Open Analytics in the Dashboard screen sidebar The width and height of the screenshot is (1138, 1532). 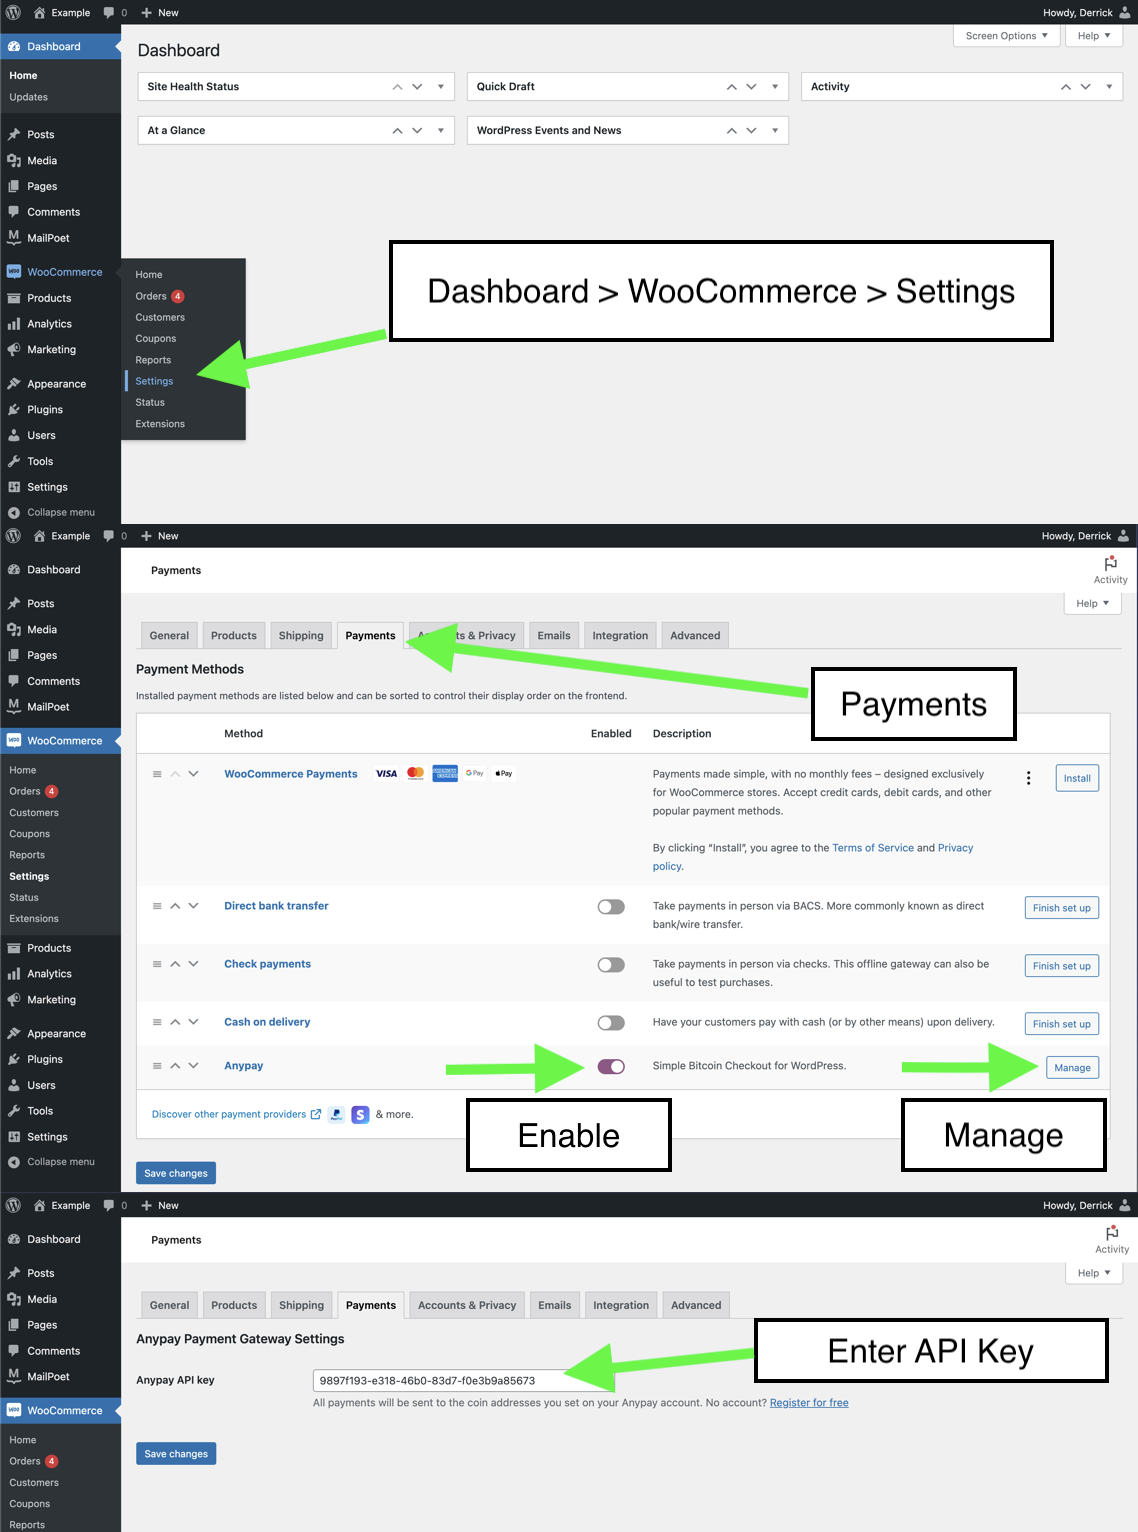(49, 324)
